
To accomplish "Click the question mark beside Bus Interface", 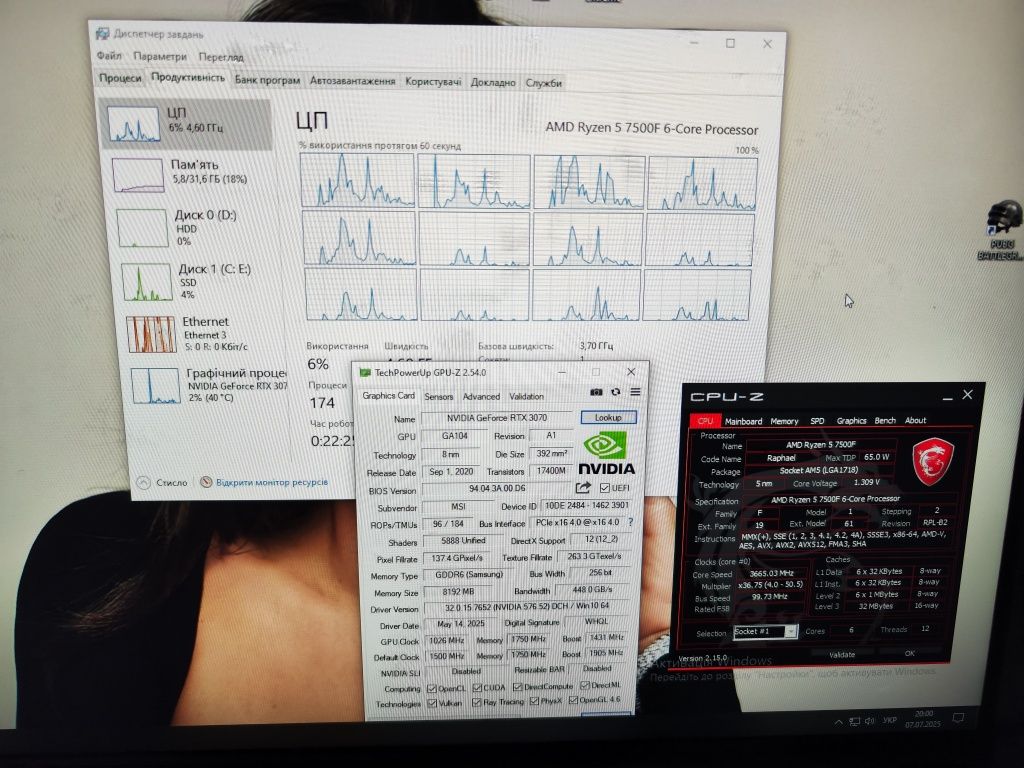I will coord(630,522).
